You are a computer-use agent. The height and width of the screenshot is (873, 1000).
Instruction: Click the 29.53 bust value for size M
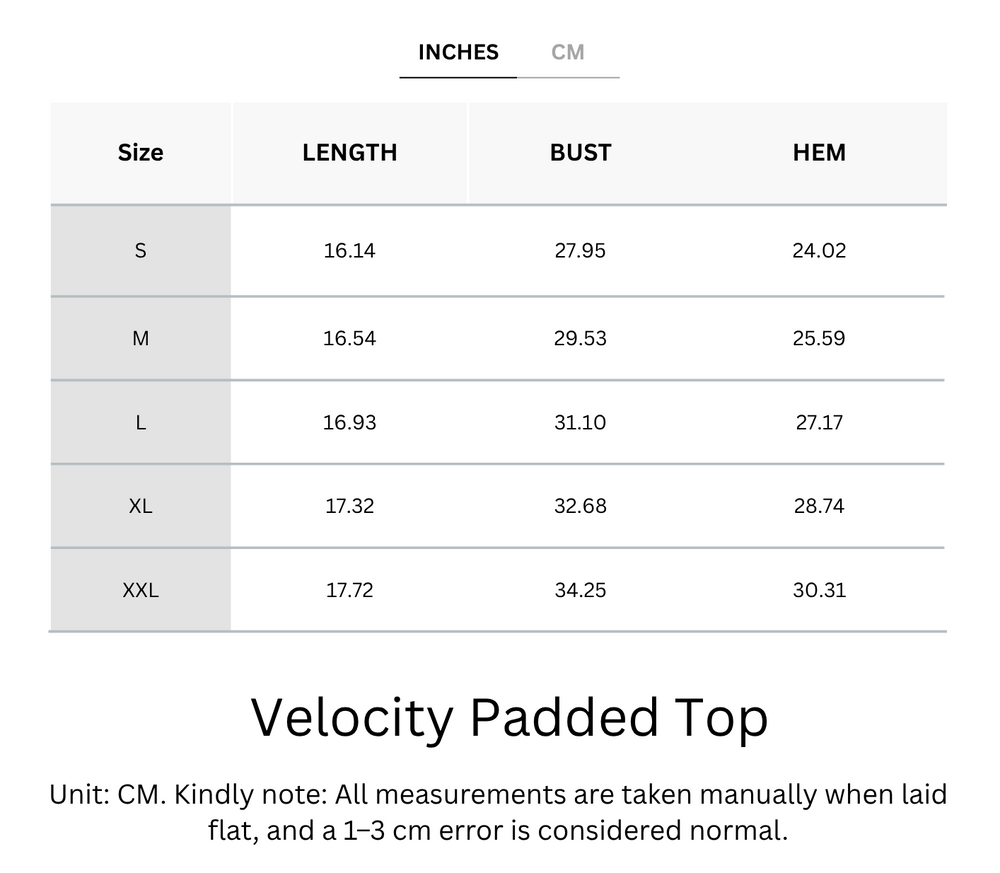click(580, 338)
